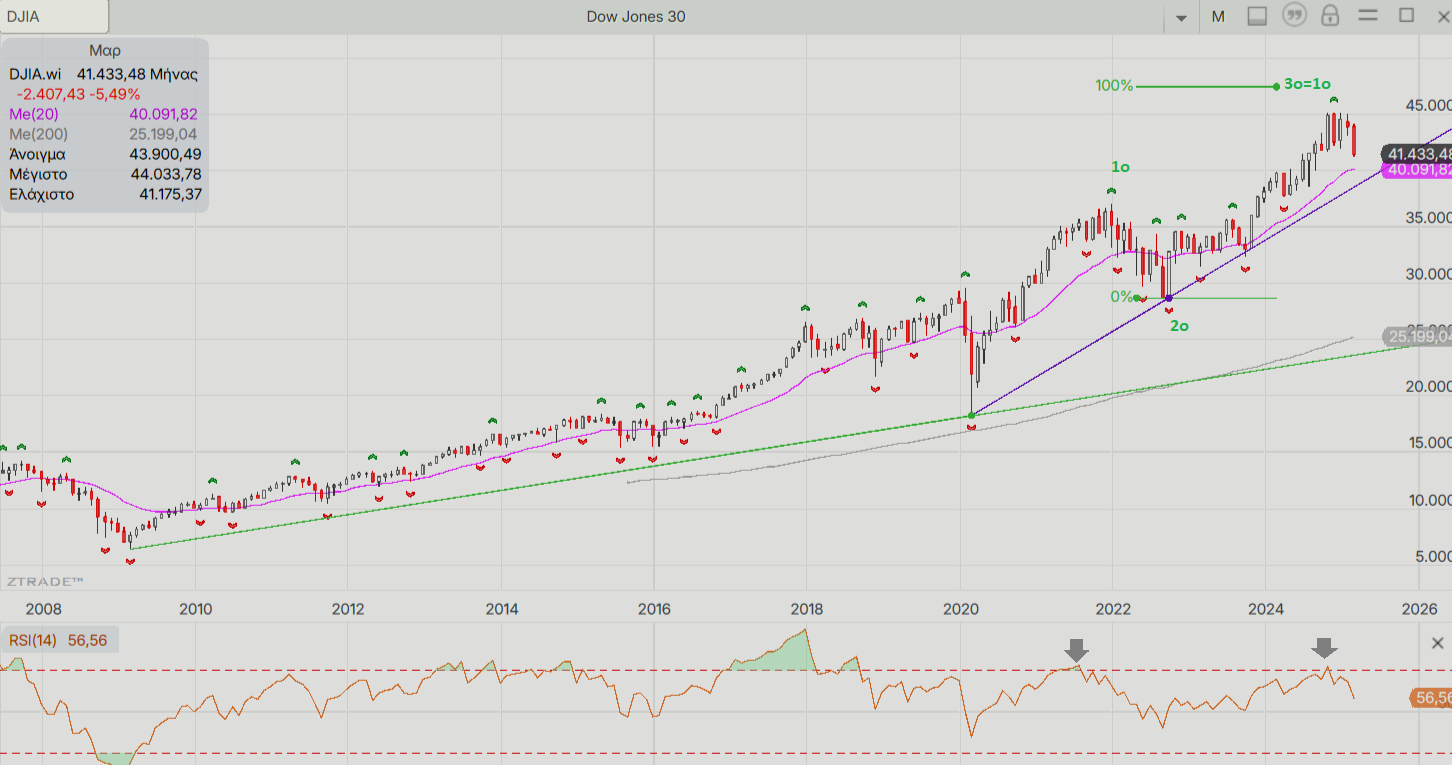
Task: Click the DJIA symbol input field
Action: coord(55,17)
